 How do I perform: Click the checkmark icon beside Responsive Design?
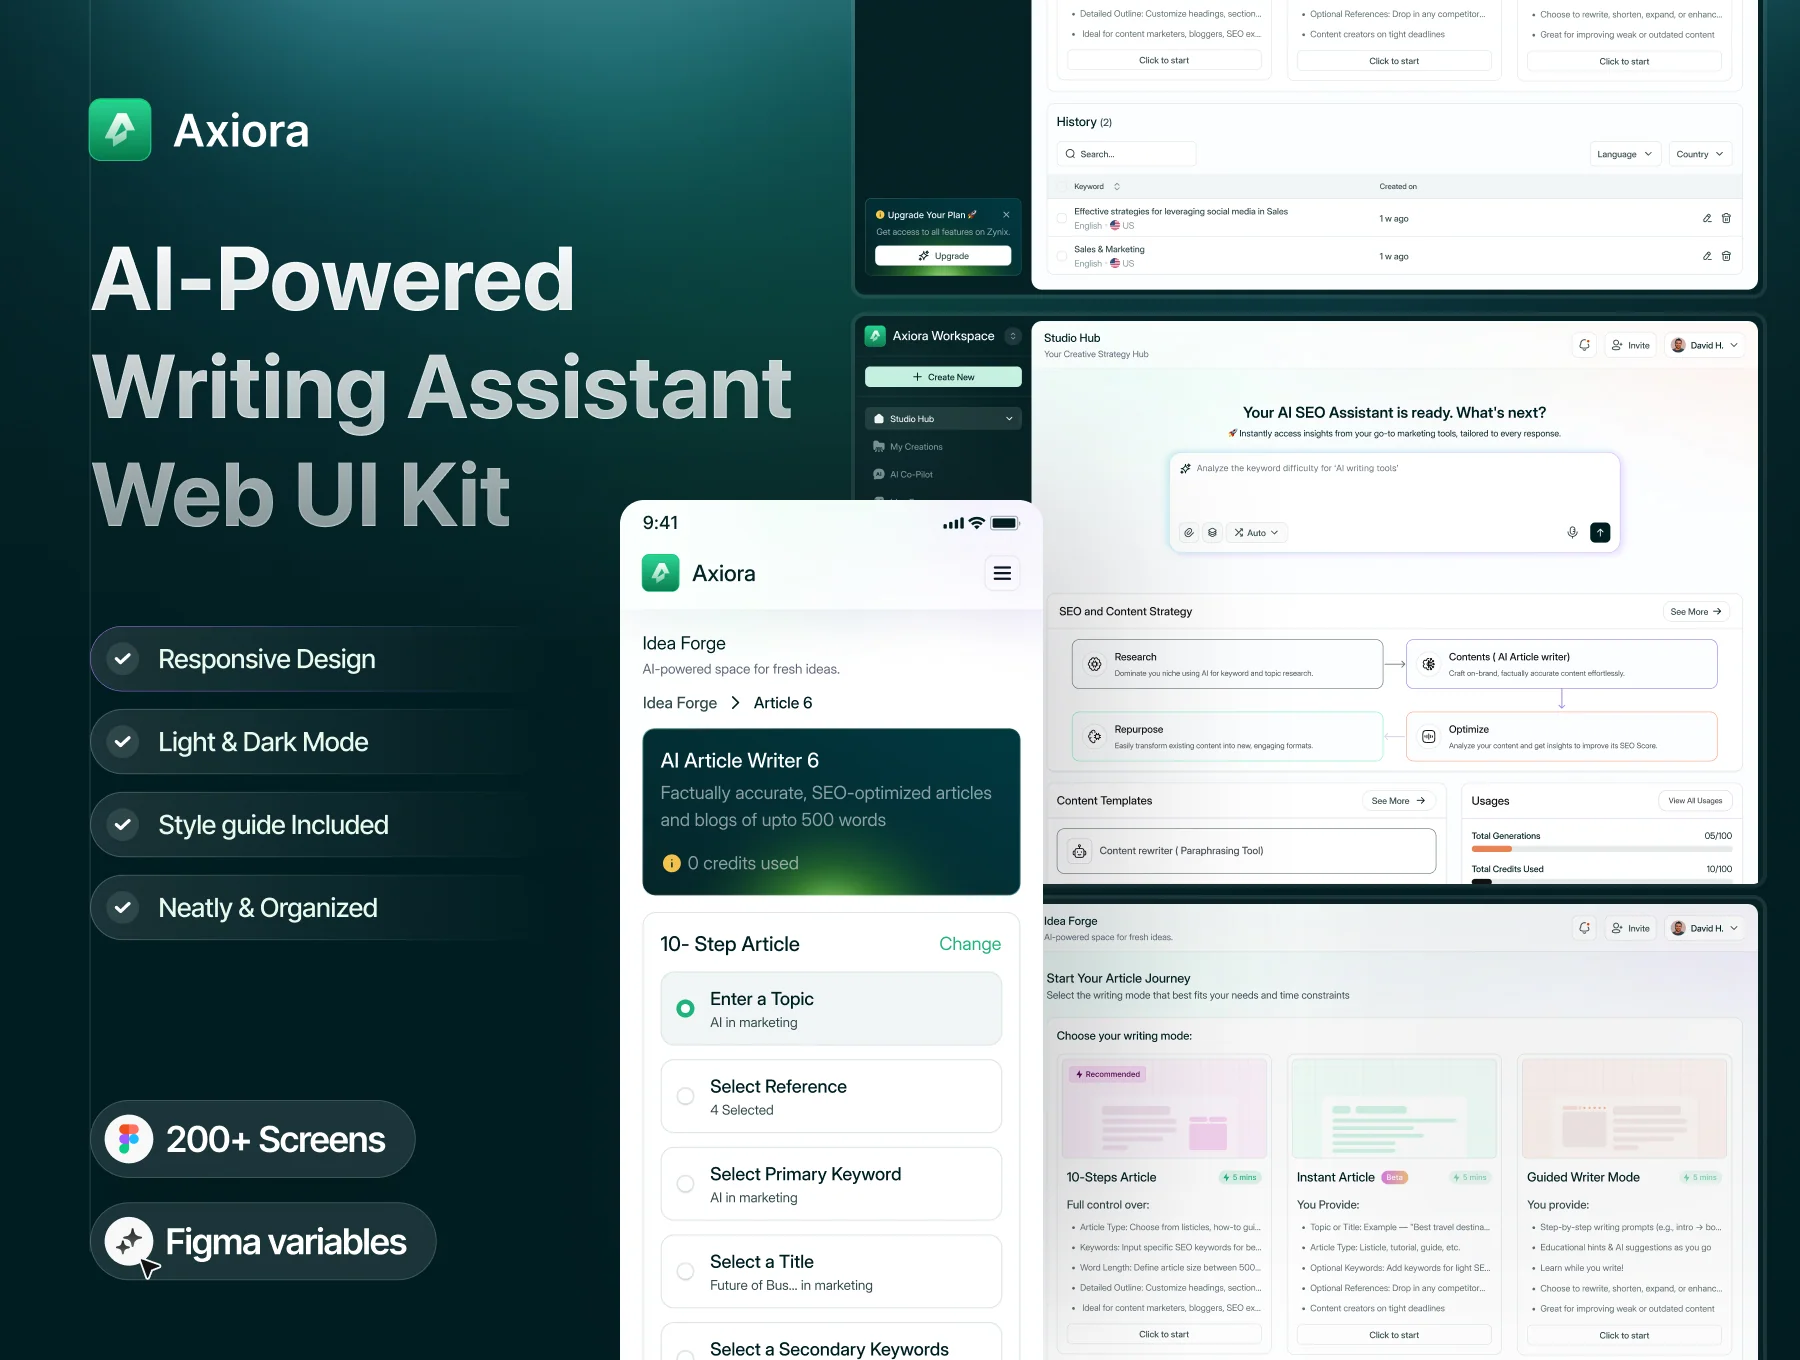[x=122, y=659]
